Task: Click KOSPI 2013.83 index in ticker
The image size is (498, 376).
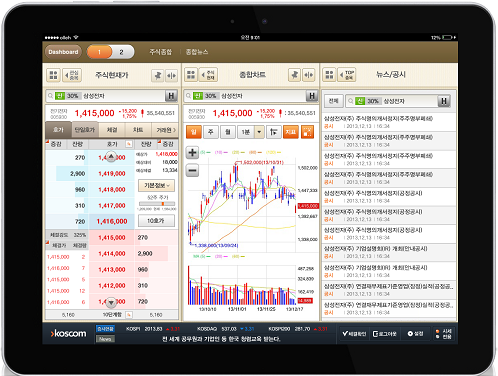Action: coord(153,329)
